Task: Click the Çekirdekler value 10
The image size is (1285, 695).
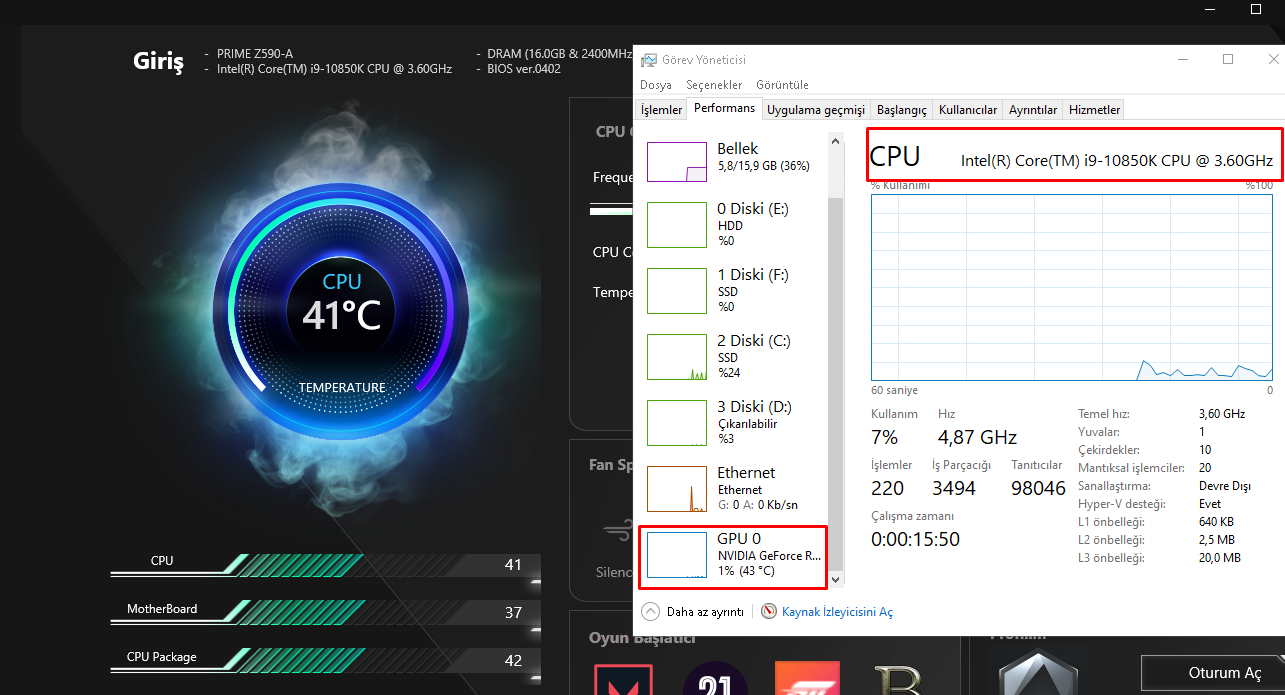Action: tap(1205, 449)
